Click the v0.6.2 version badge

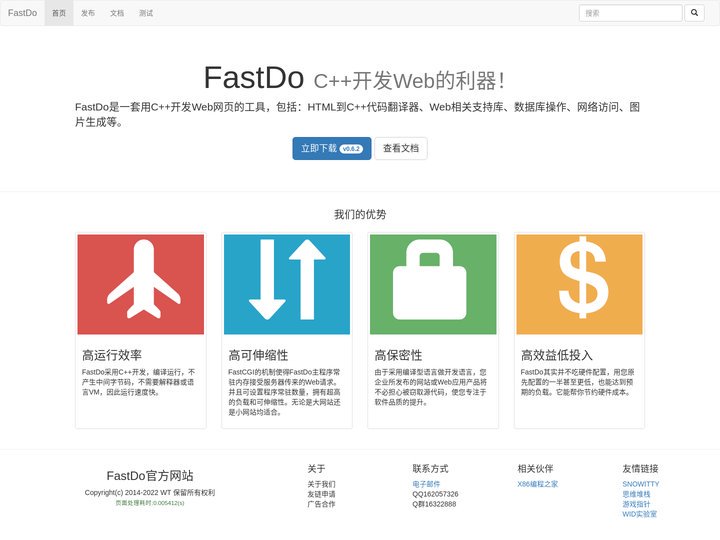click(351, 149)
